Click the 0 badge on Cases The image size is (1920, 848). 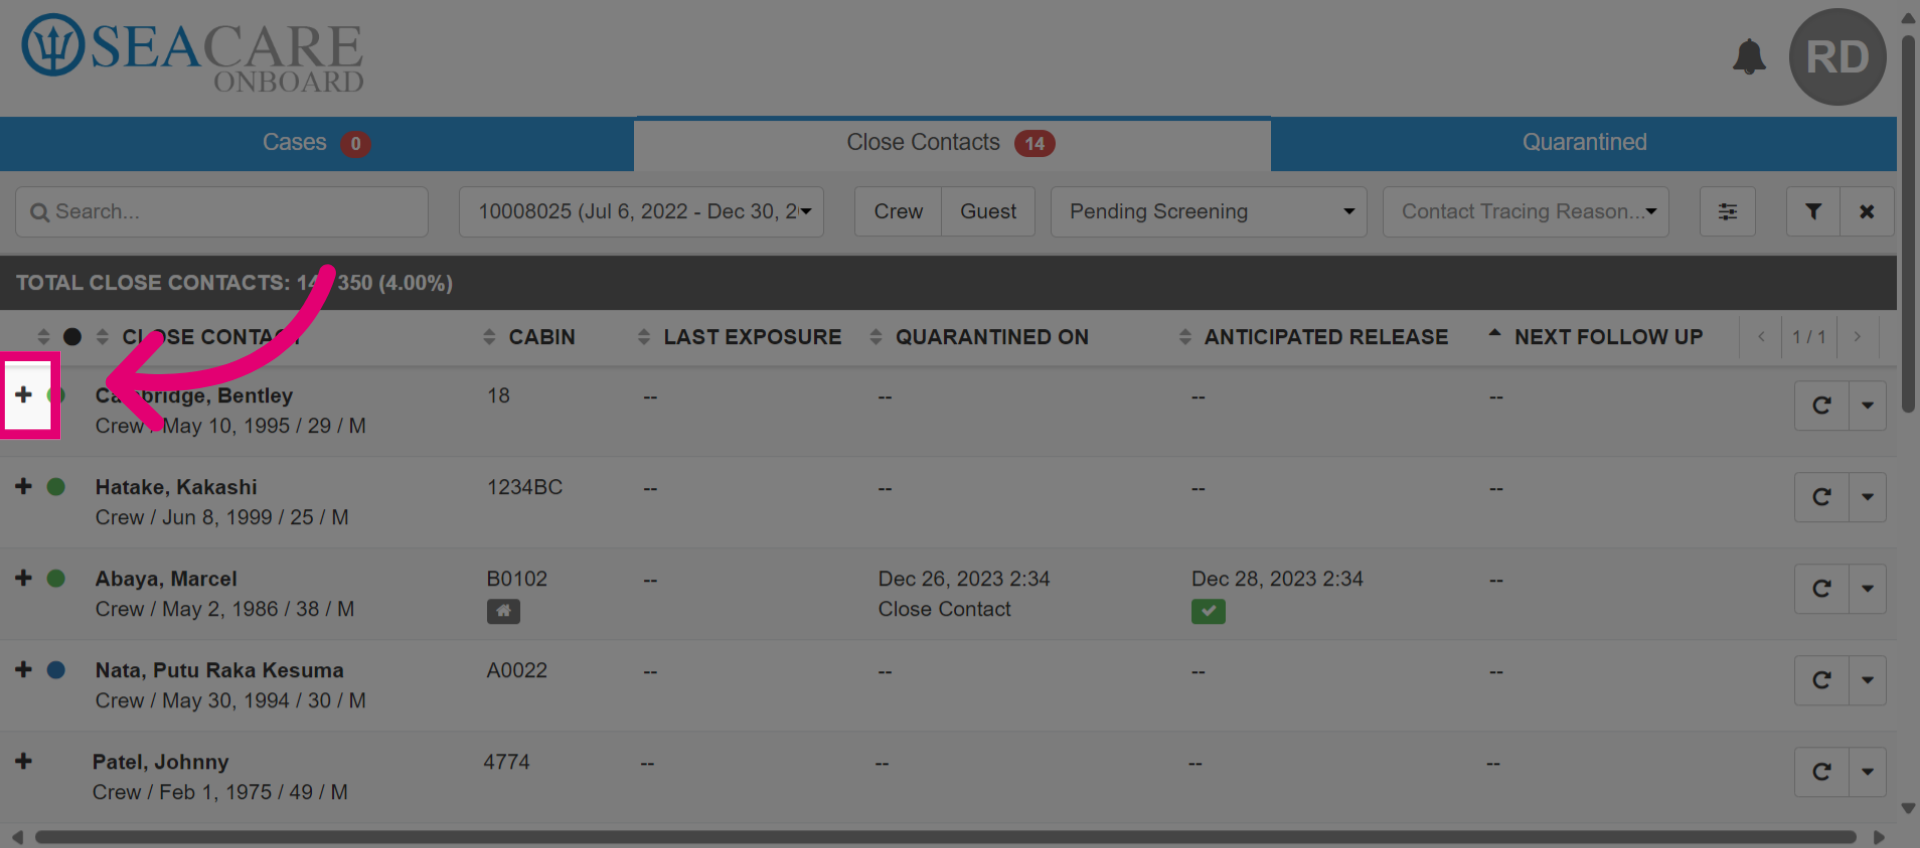pyautogui.click(x=355, y=144)
